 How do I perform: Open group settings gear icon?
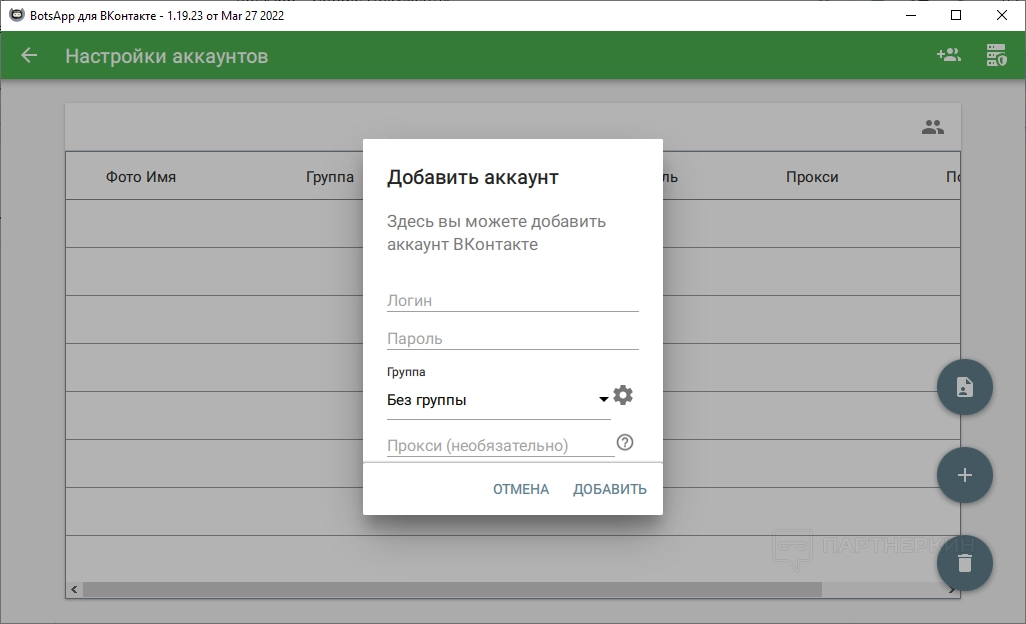tap(623, 395)
